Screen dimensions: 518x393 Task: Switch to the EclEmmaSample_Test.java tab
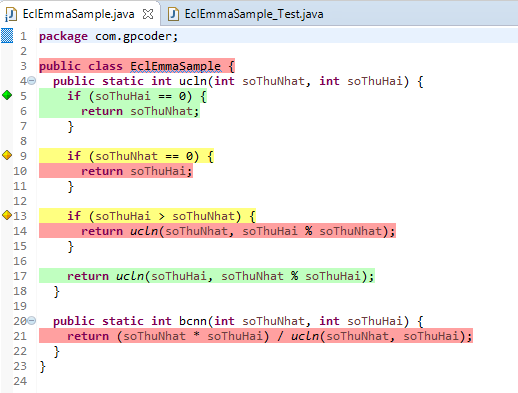[245, 14]
